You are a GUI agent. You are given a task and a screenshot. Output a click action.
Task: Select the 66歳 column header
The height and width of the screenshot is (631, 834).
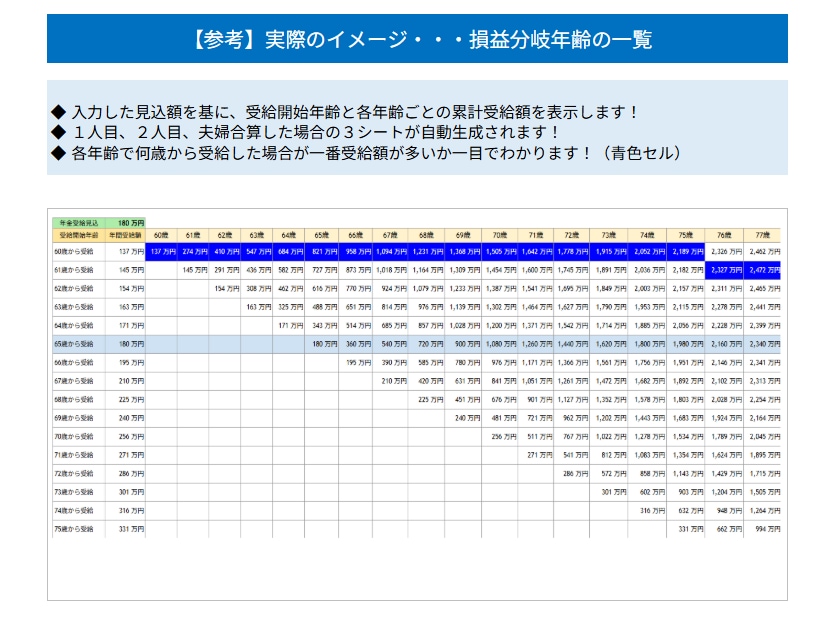pos(356,235)
